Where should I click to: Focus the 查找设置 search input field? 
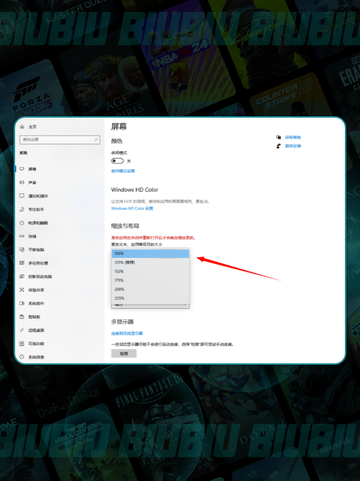point(60,140)
